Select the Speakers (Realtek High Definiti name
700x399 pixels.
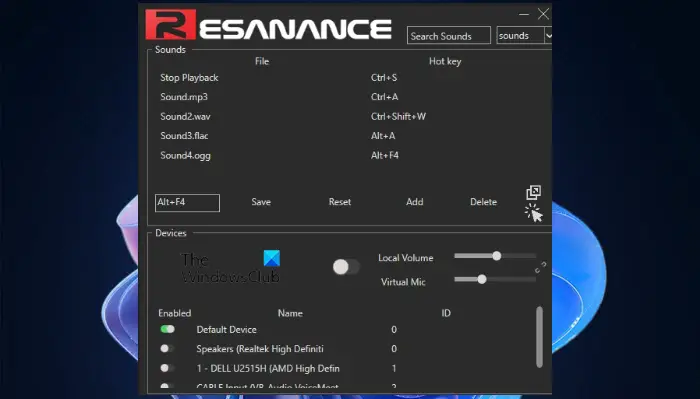tap(260, 349)
